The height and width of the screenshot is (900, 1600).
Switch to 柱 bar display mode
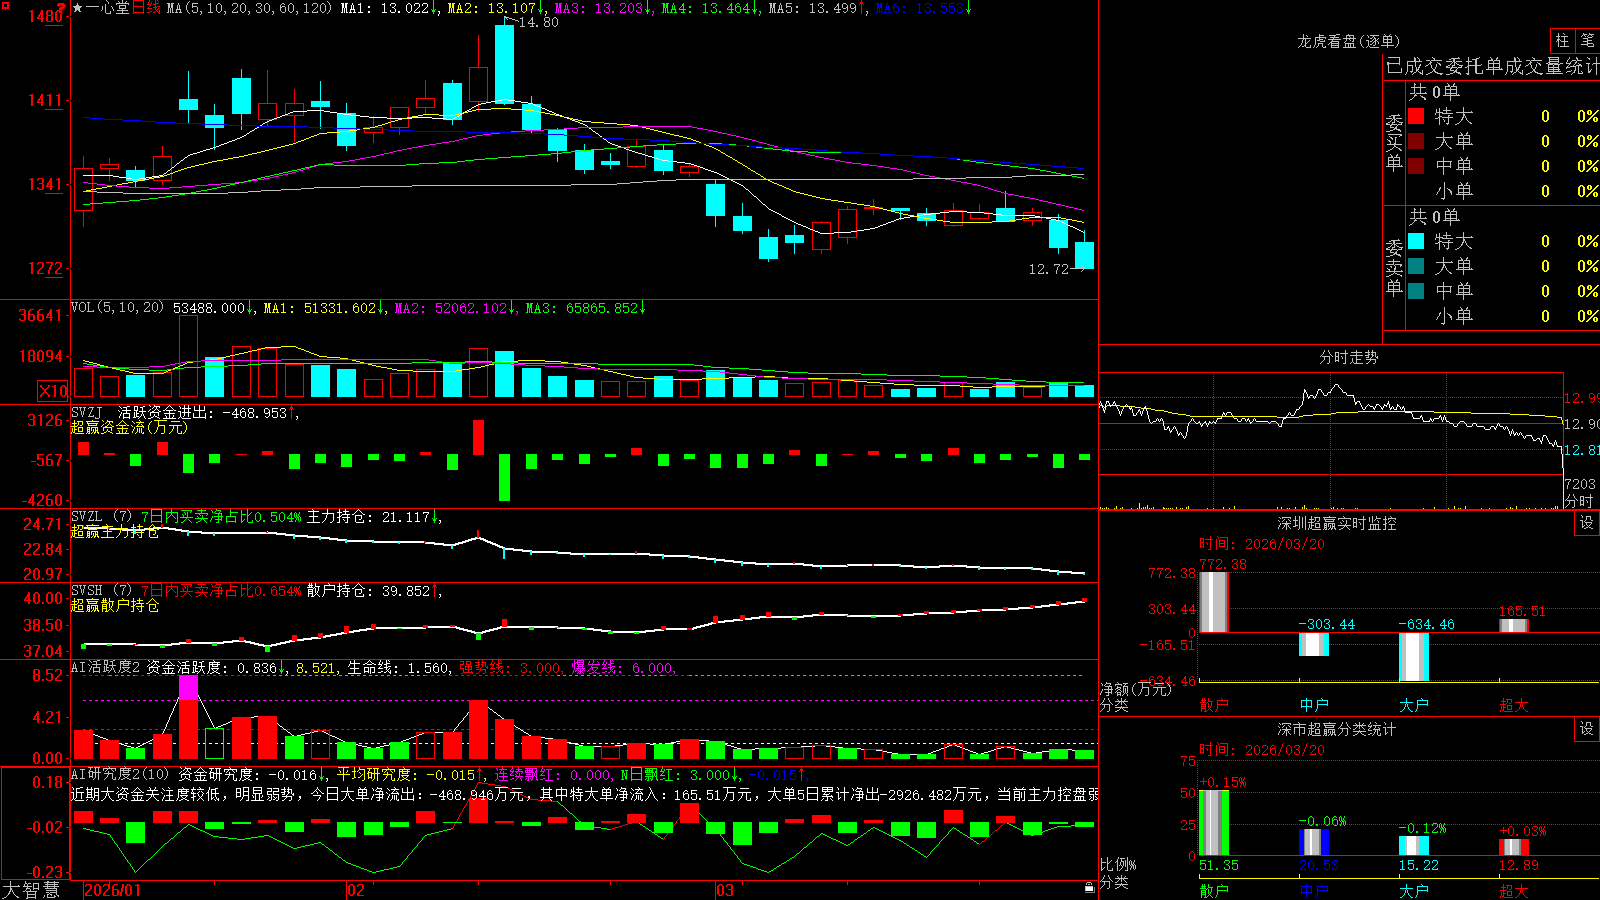pos(1562,40)
